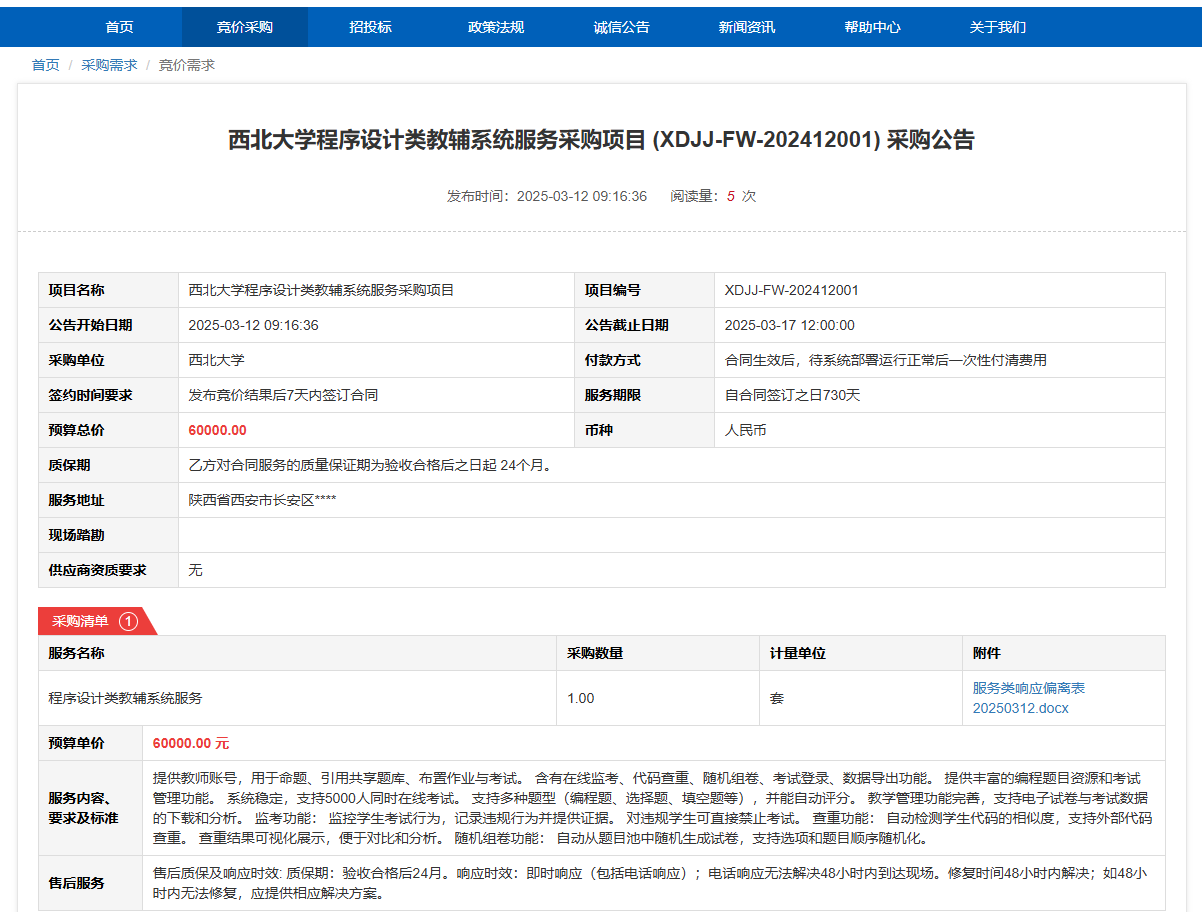The image size is (1202, 912).
Task: Click 诚信公告 in the navigation bar
Action: (621, 27)
